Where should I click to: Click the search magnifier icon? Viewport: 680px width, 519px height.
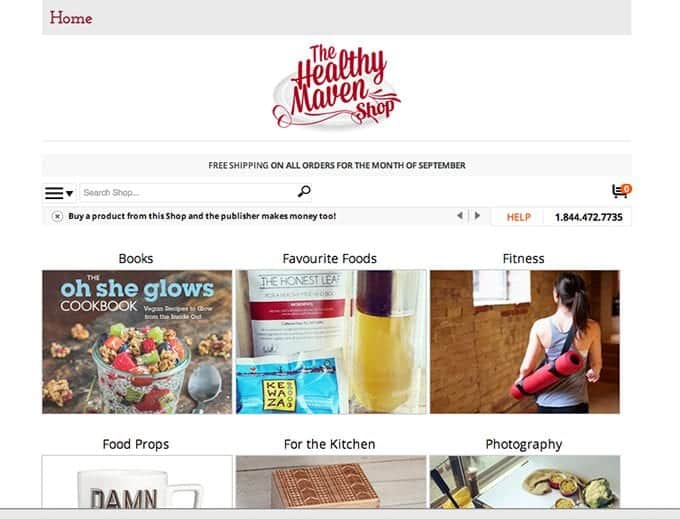tap(304, 191)
